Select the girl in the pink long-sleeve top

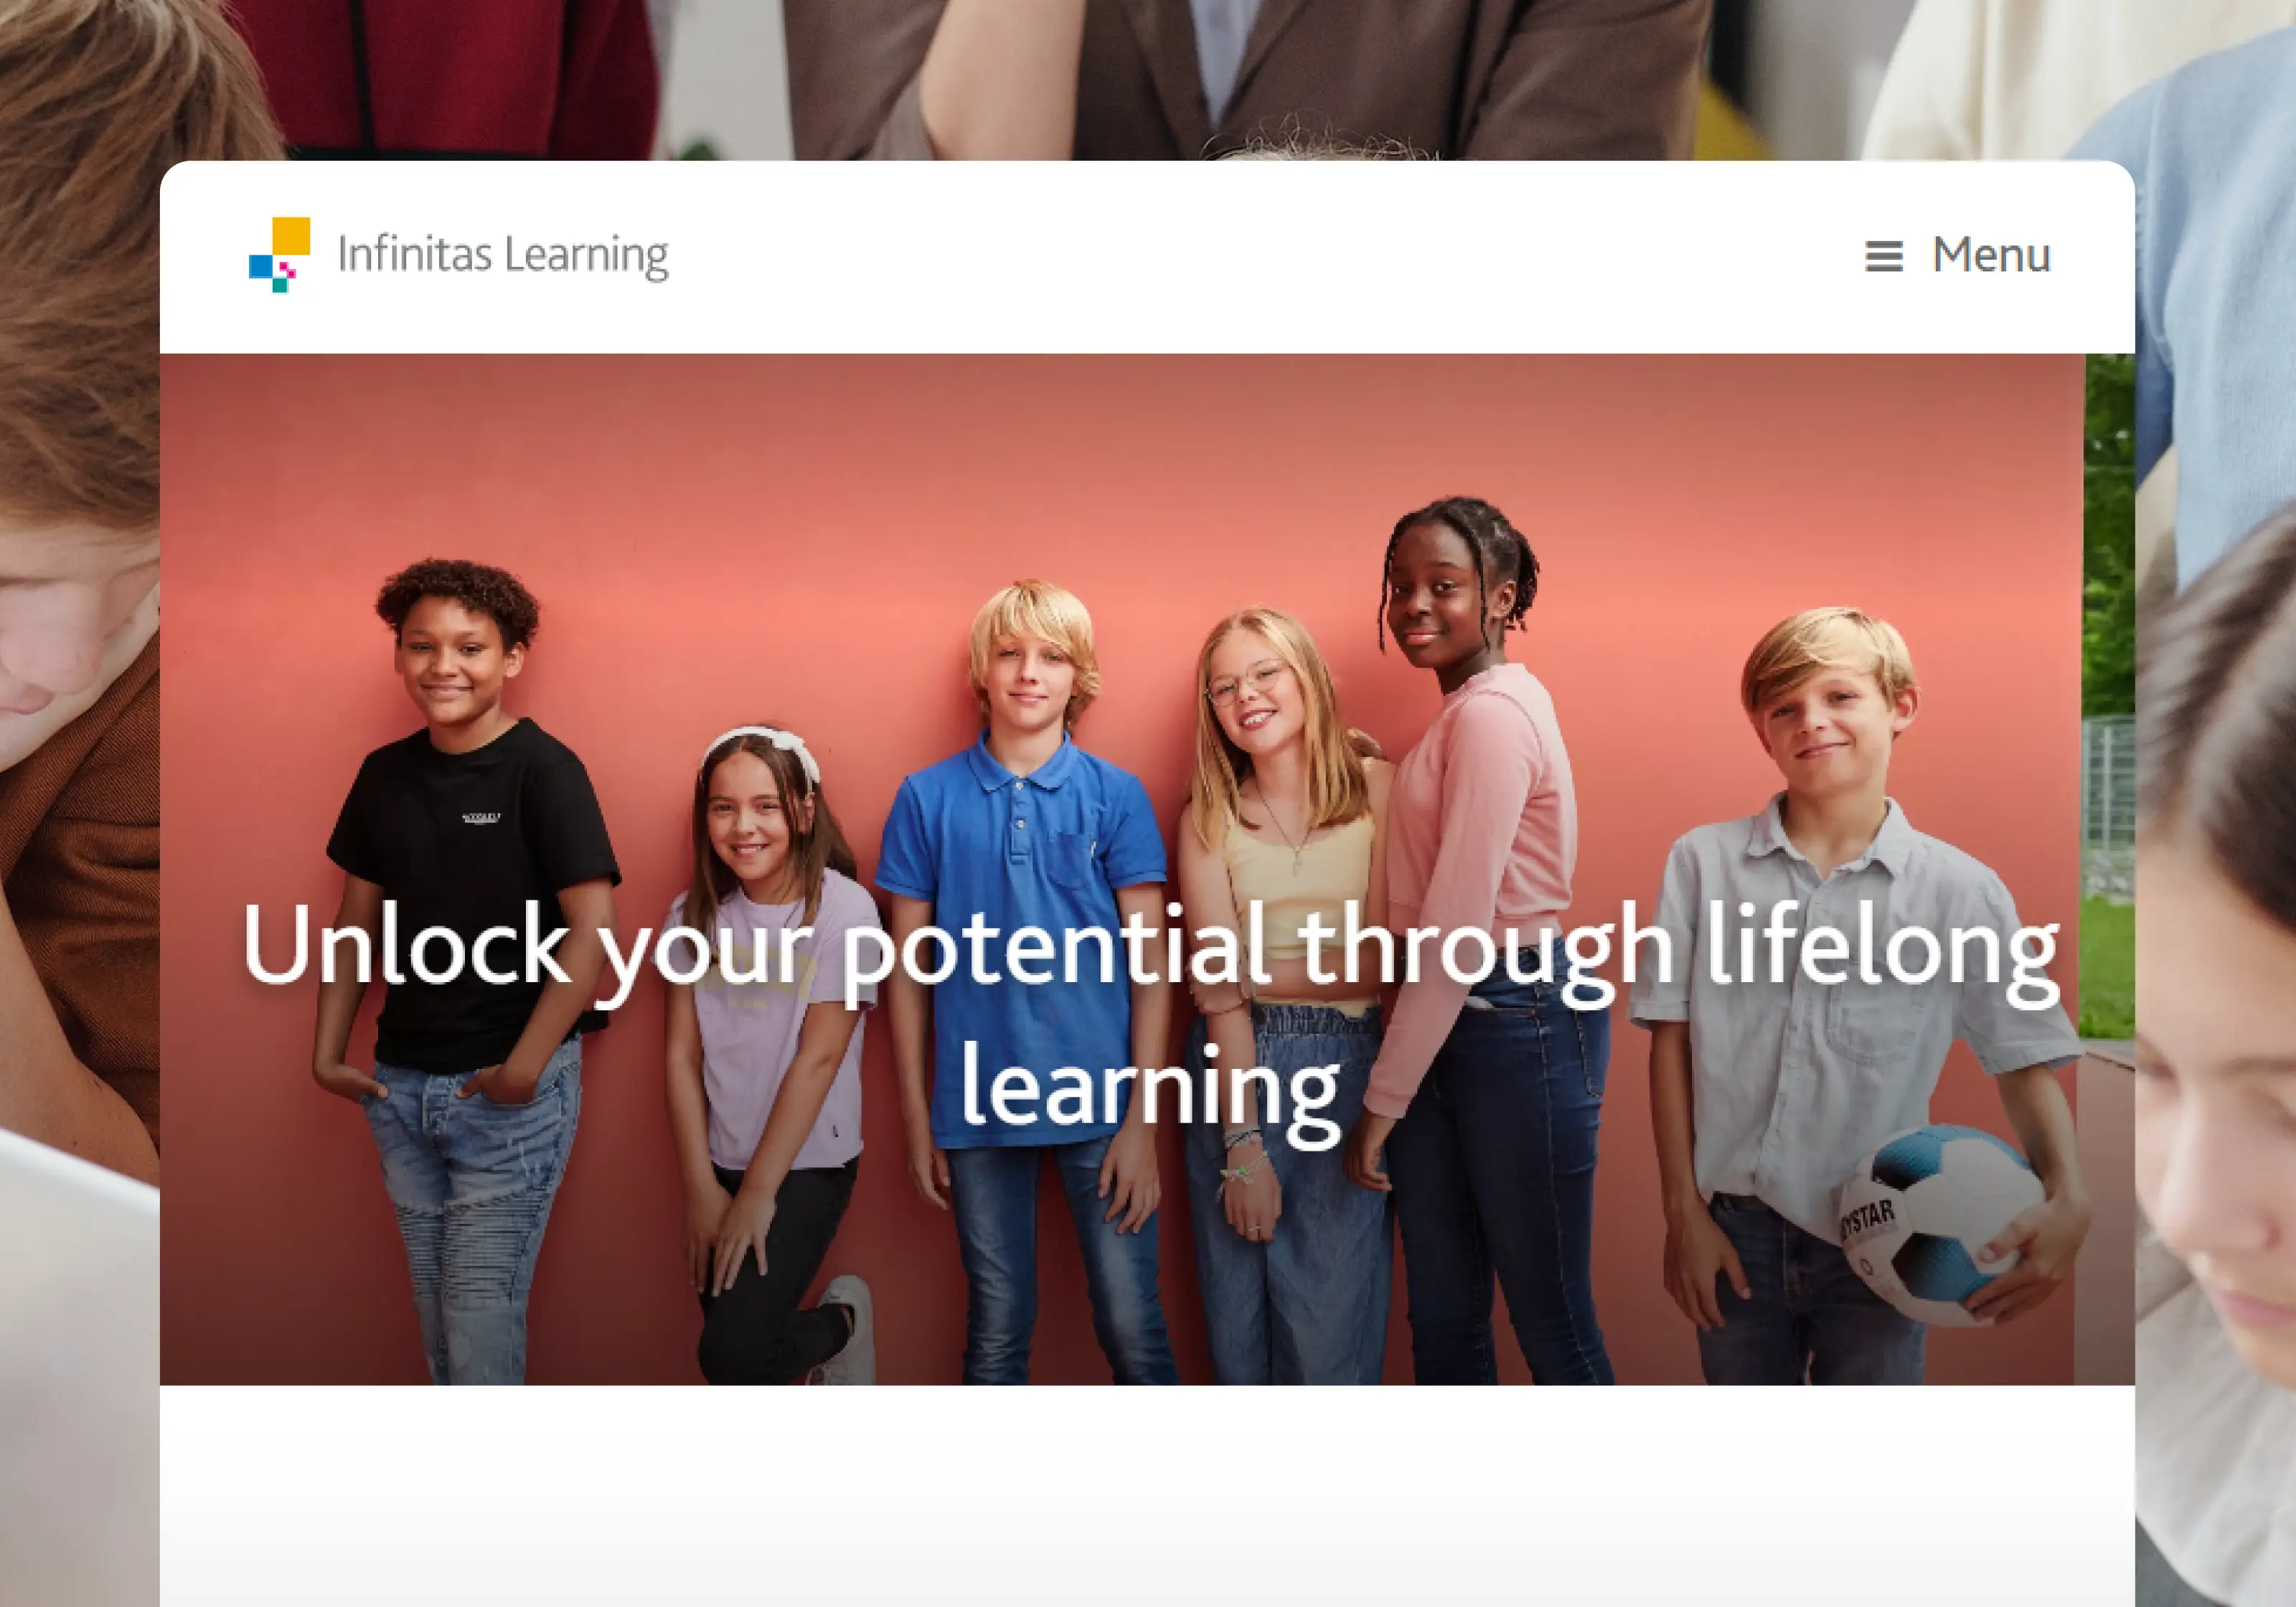1470,940
